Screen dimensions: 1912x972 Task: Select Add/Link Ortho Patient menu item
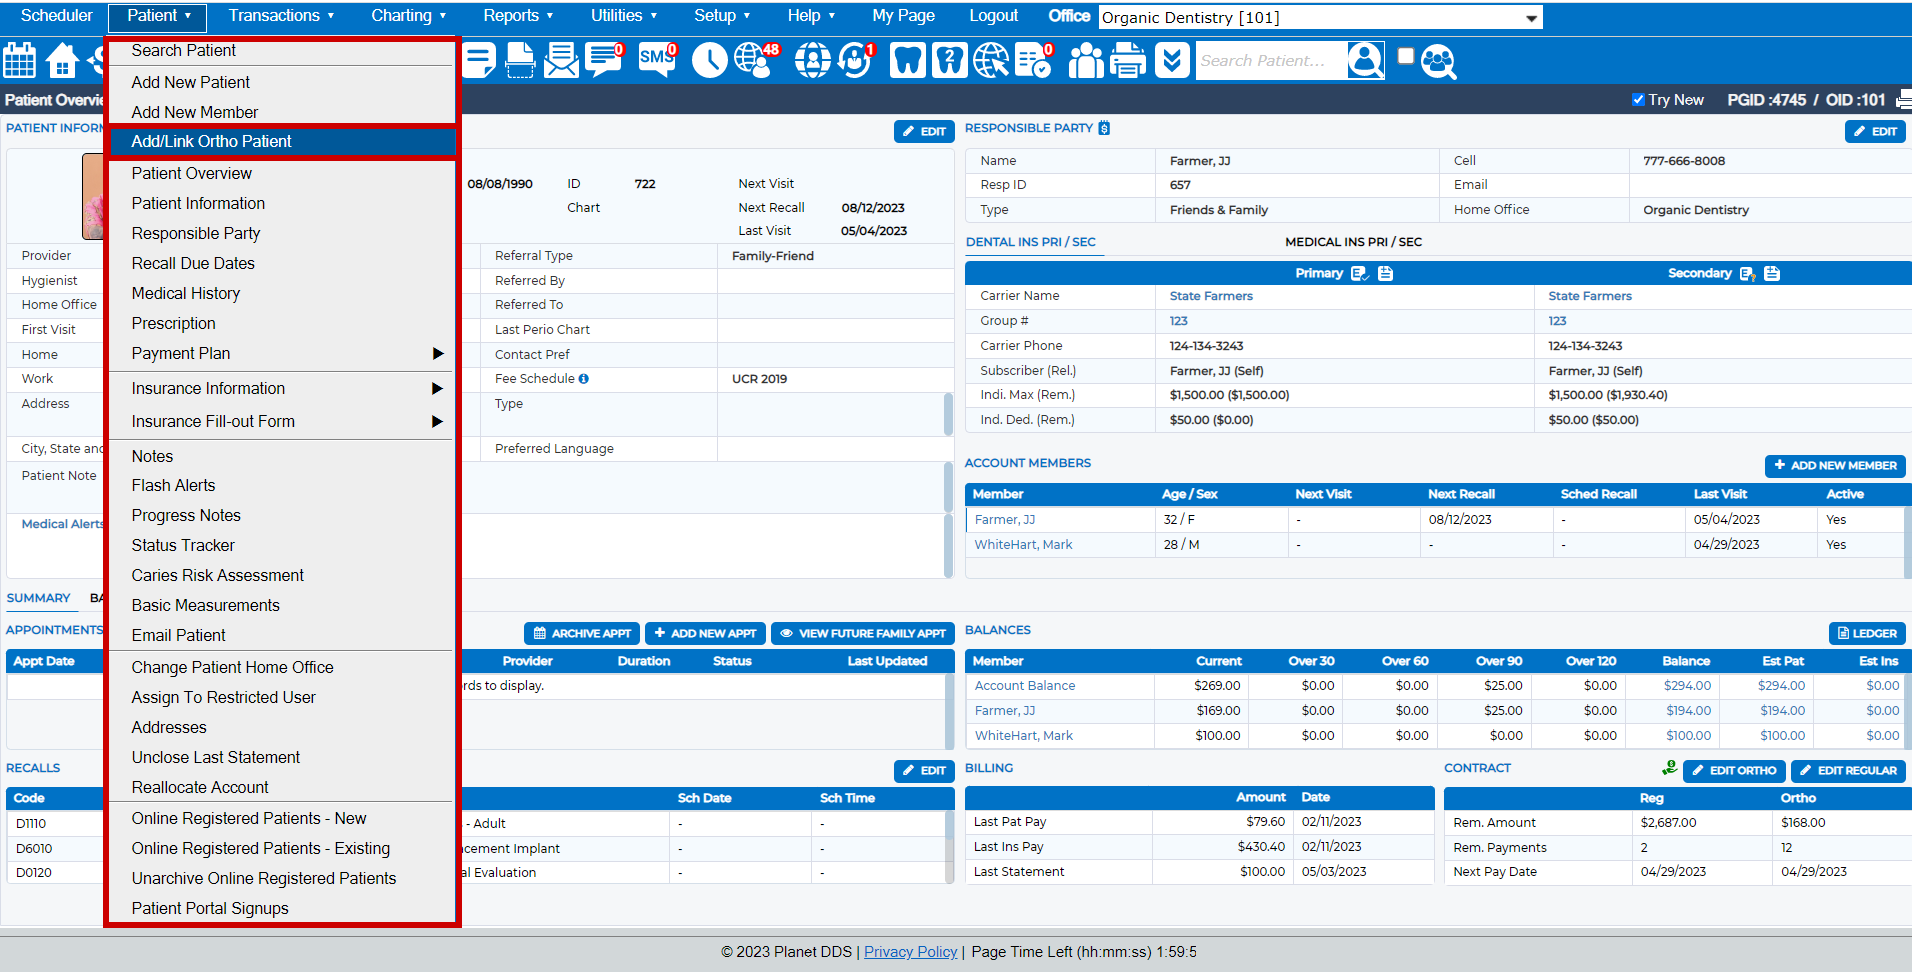point(282,142)
